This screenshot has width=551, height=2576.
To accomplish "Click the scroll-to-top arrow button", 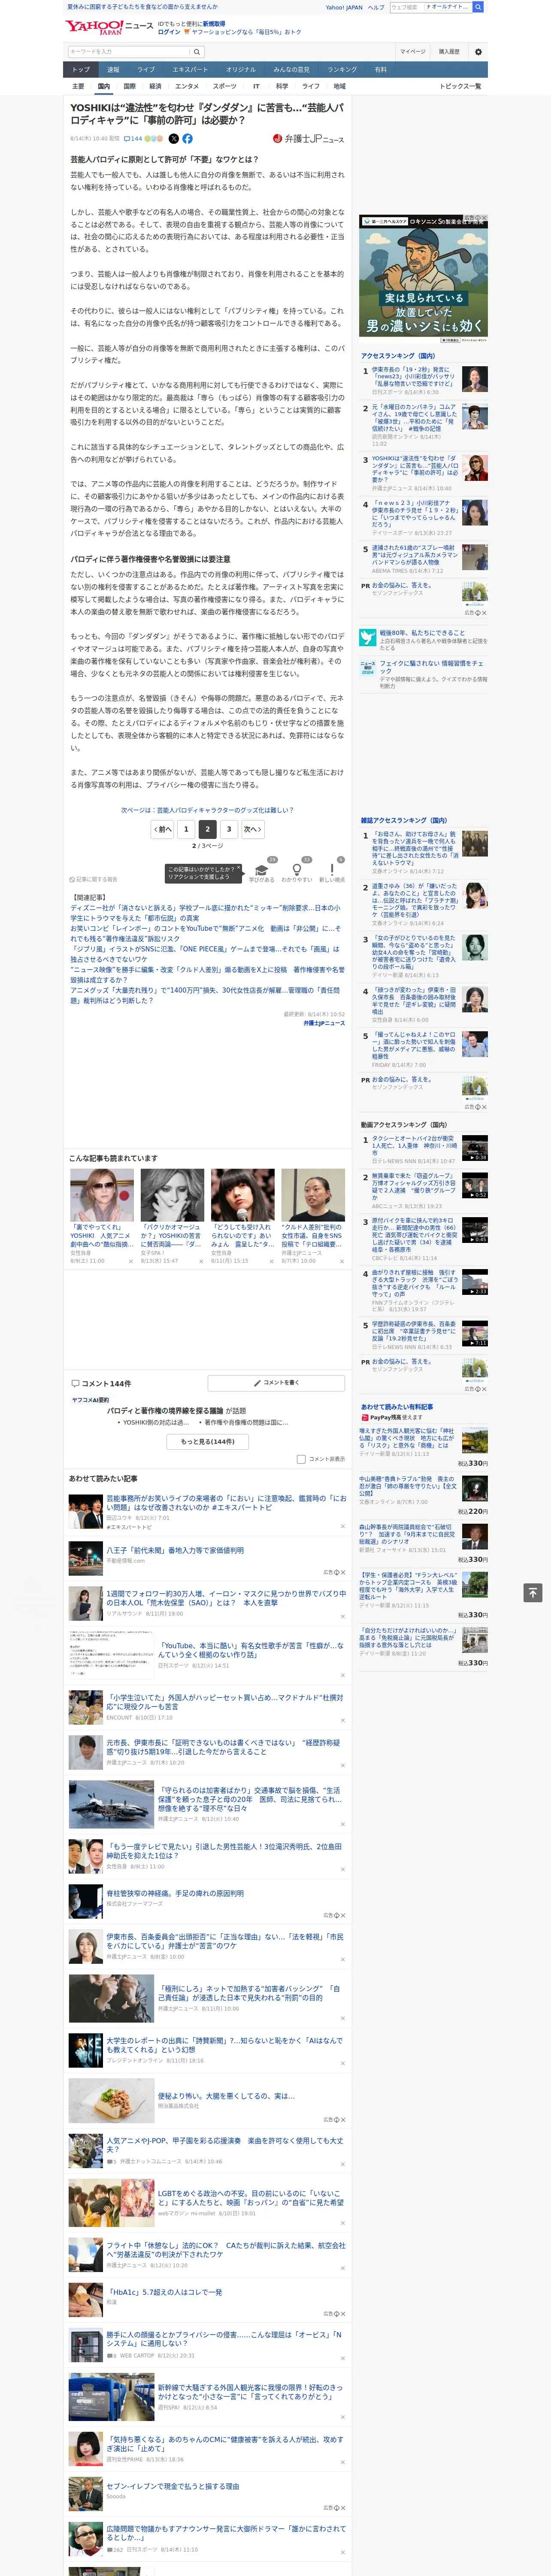I will point(533,1592).
